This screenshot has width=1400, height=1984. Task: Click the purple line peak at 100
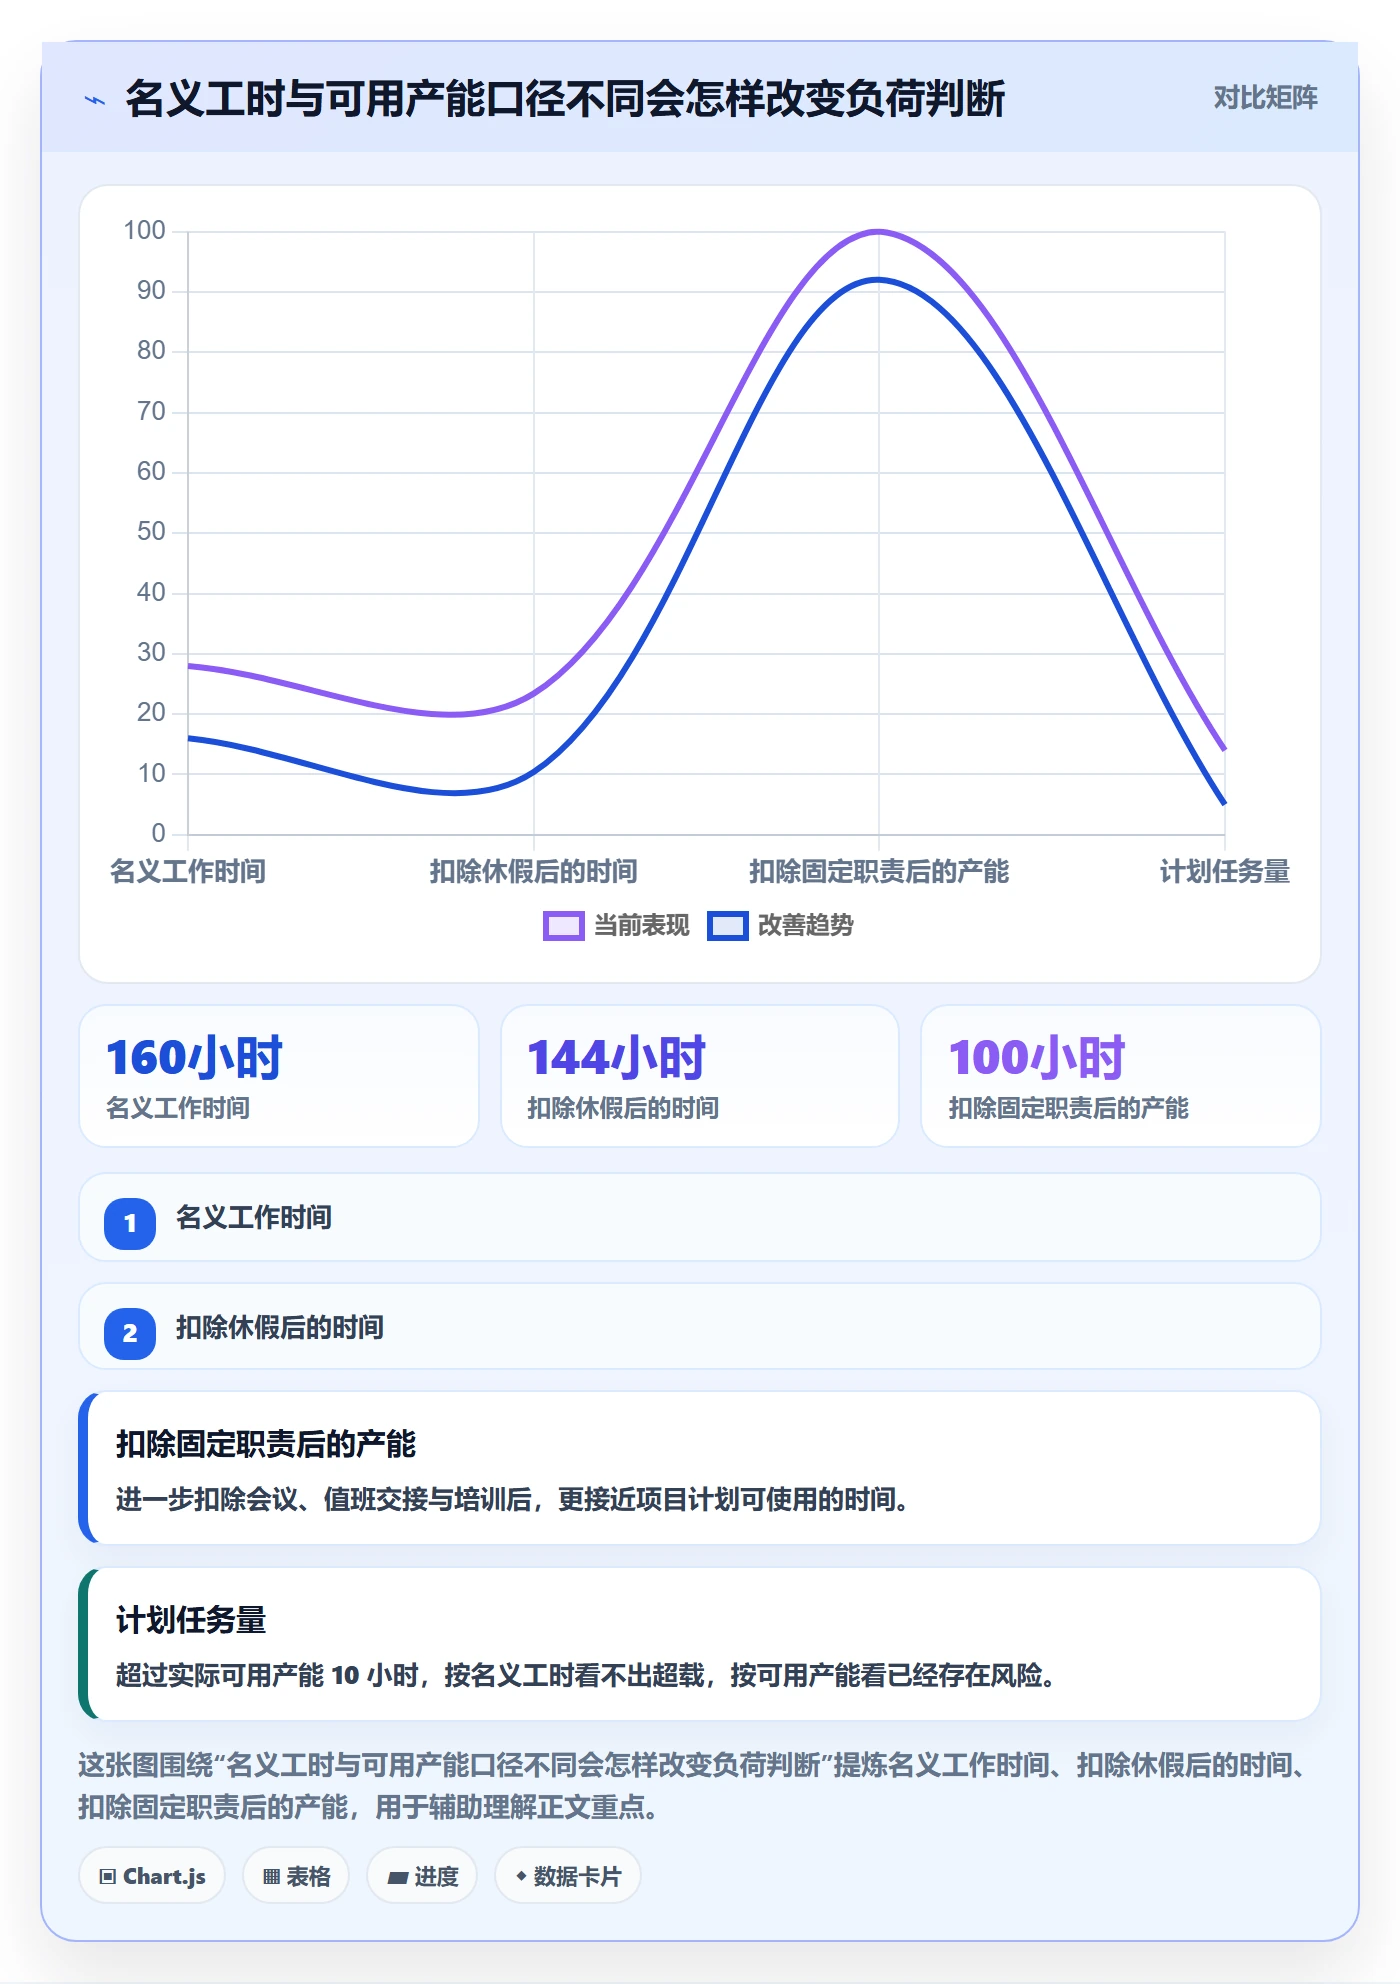[879, 232]
